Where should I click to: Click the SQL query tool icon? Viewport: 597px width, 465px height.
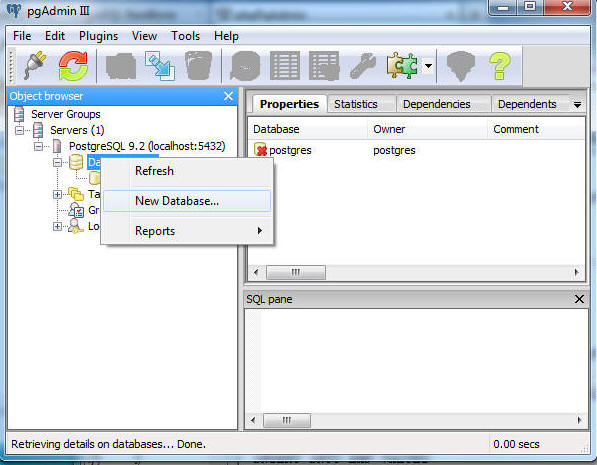[245, 66]
